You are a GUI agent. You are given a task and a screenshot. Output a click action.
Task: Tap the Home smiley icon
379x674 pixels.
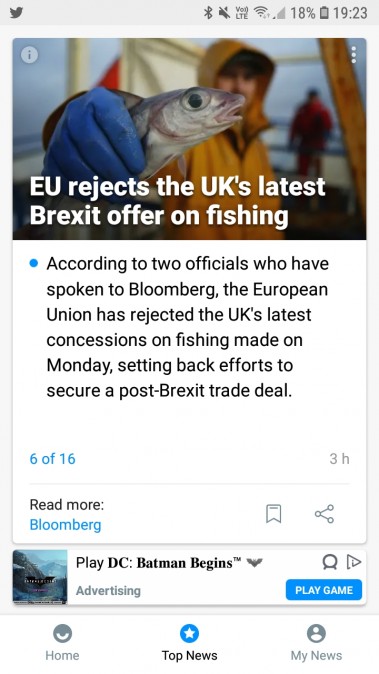(x=62, y=633)
